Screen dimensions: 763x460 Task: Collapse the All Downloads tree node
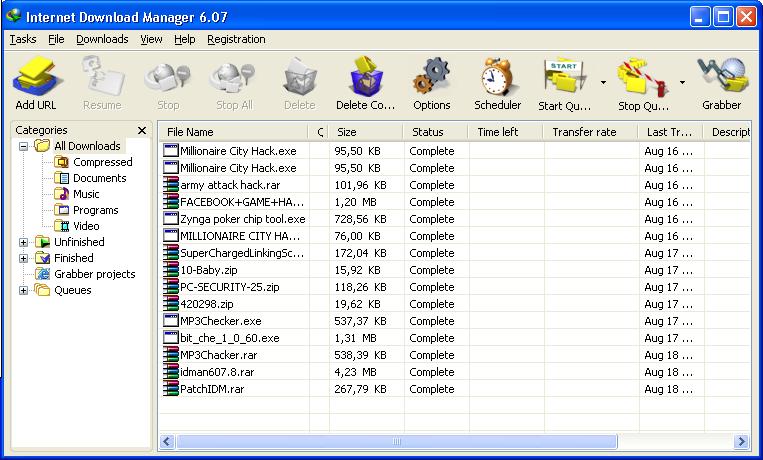click(23, 146)
